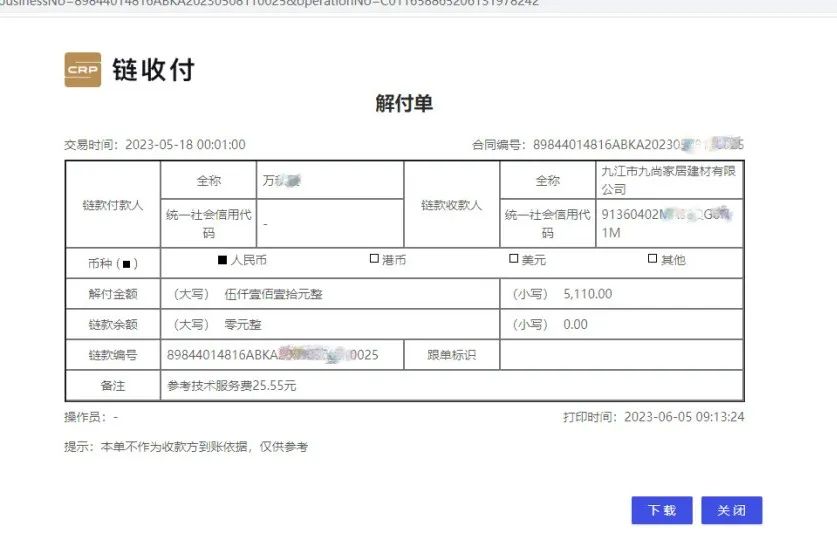Select the 港币 currency checkbox
Screen dimensions: 837x547
(x=374, y=259)
